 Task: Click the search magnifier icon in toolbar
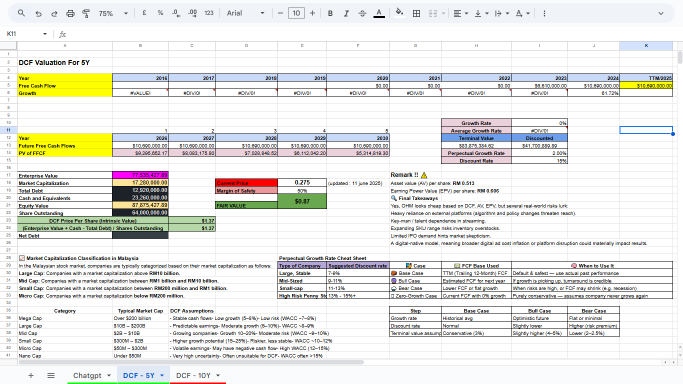21,13
